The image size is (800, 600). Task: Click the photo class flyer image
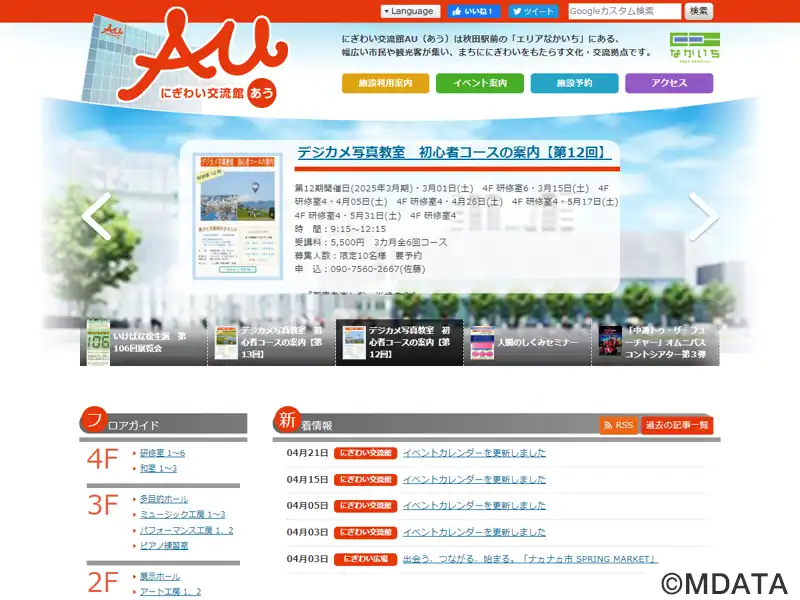coord(238,216)
